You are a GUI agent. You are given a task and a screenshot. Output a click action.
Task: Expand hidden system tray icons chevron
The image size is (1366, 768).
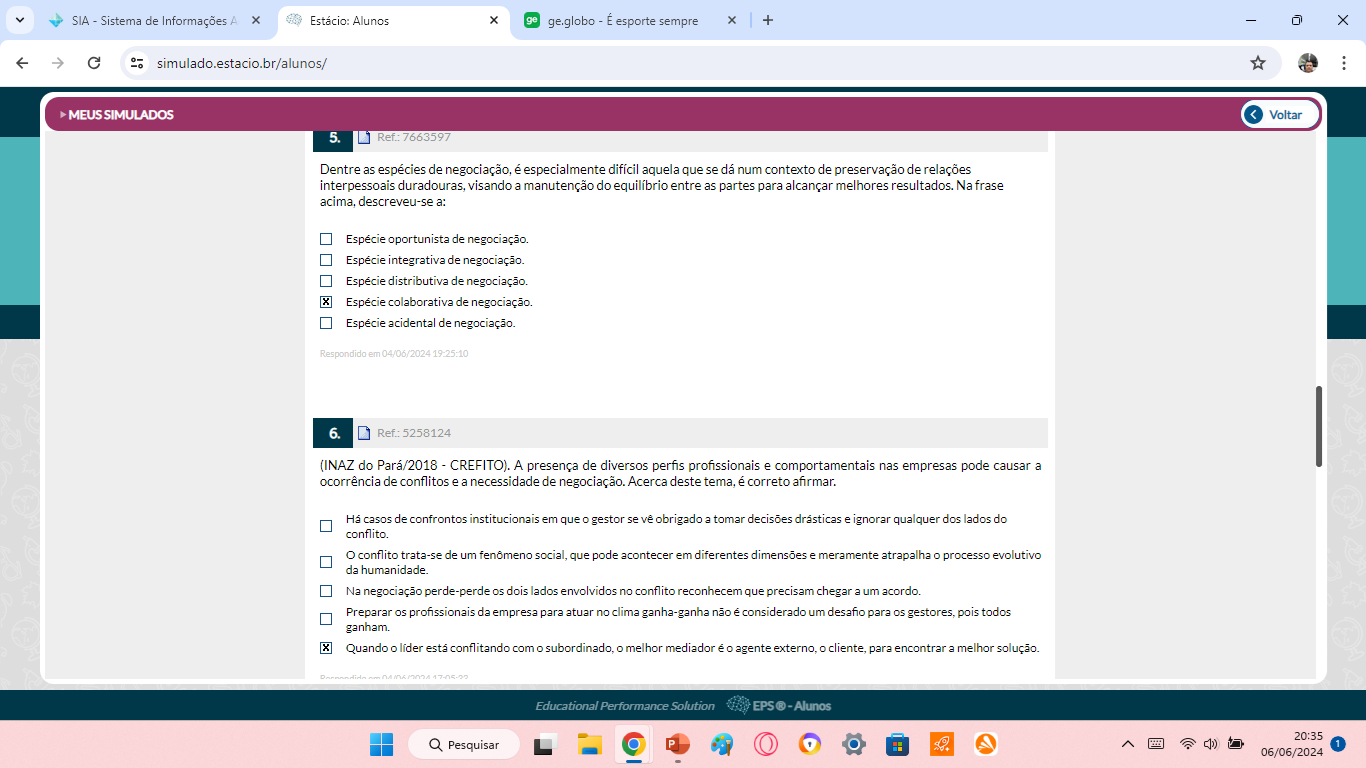click(x=1128, y=744)
